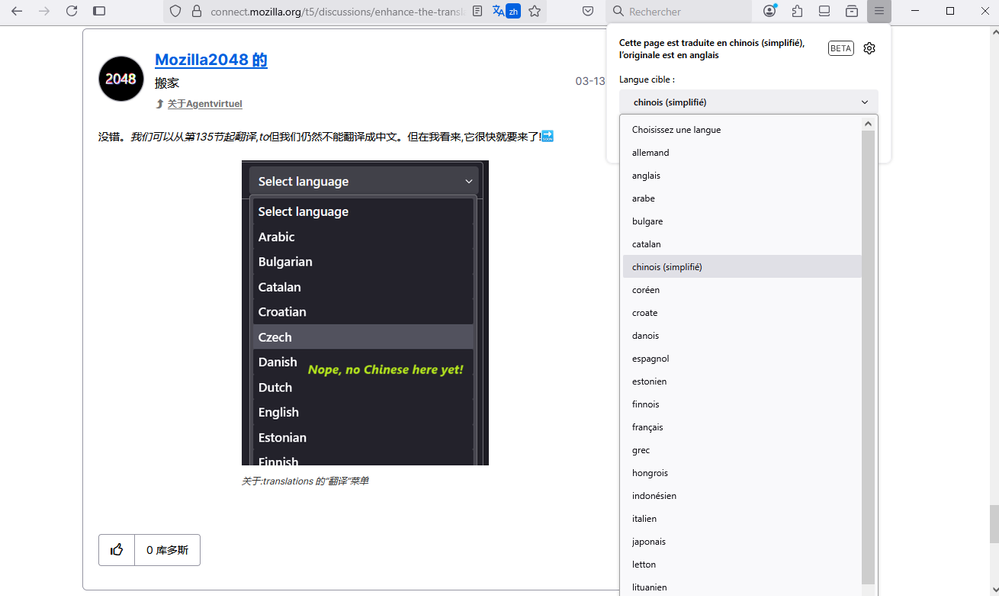Image resolution: width=999 pixels, height=596 pixels.
Task: Click the address bar URL
Action: (x=337, y=11)
